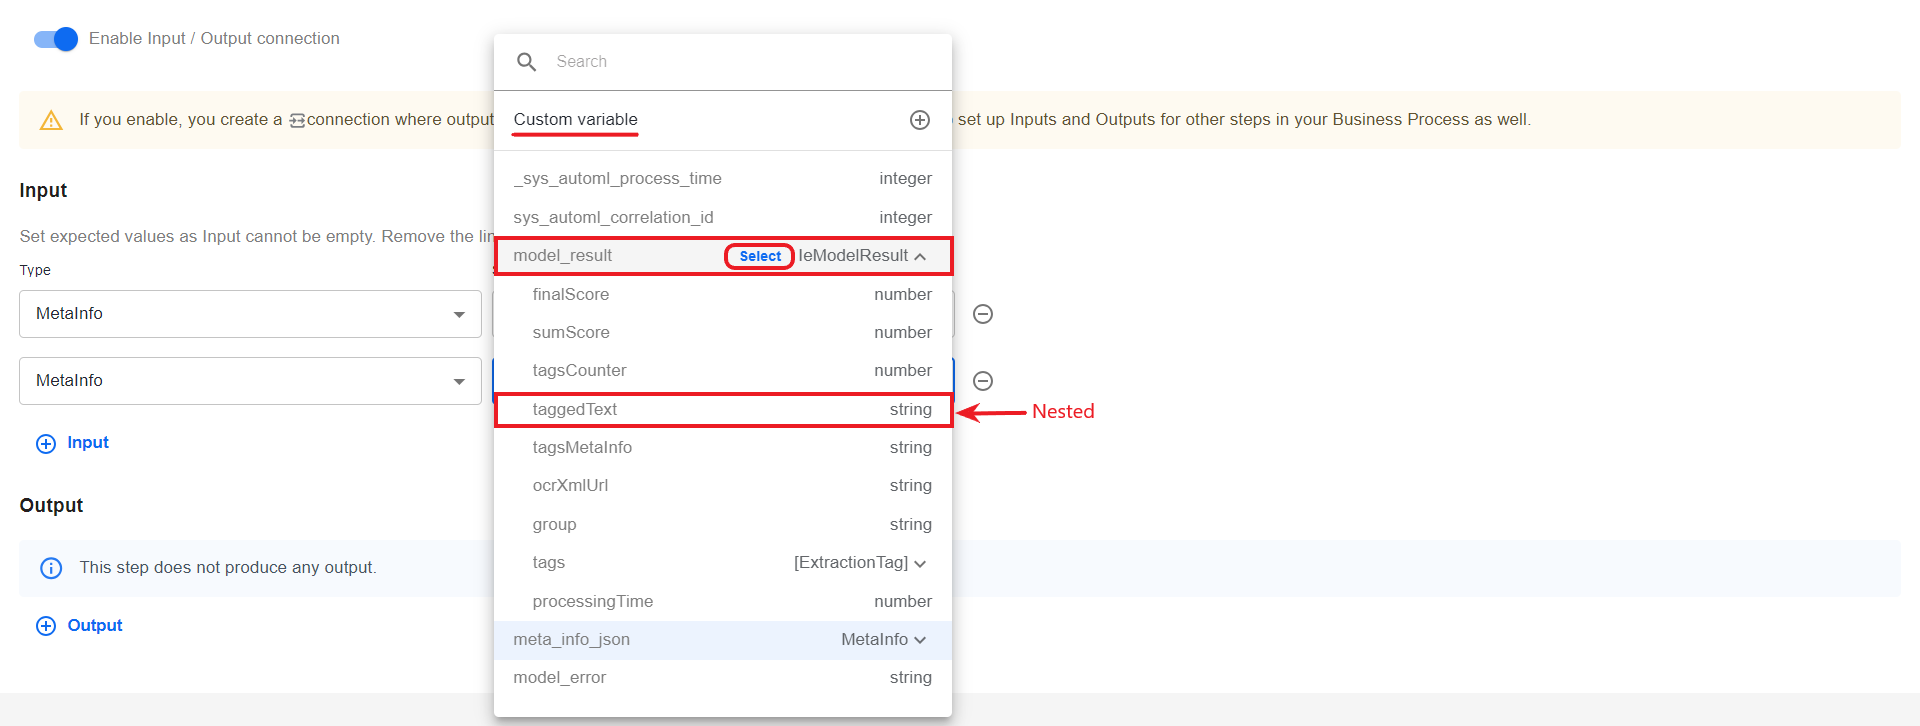This screenshot has height=726, width=1920.
Task: Choose sumScore nested field
Action: point(723,333)
